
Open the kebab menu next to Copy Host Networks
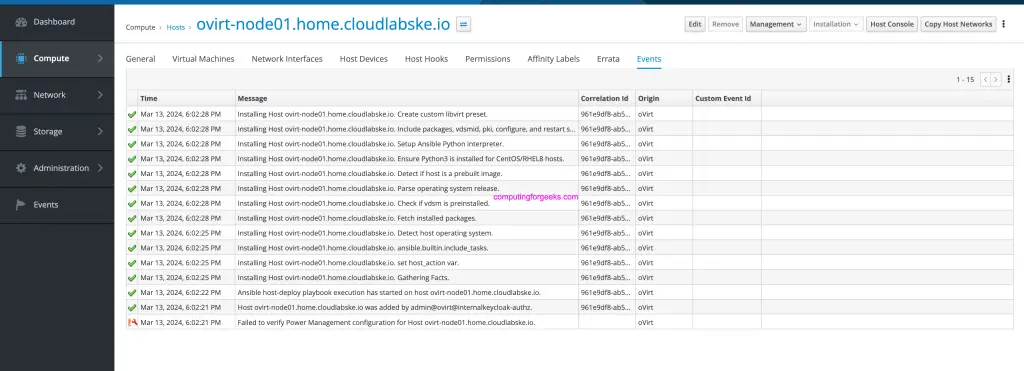click(x=1004, y=24)
